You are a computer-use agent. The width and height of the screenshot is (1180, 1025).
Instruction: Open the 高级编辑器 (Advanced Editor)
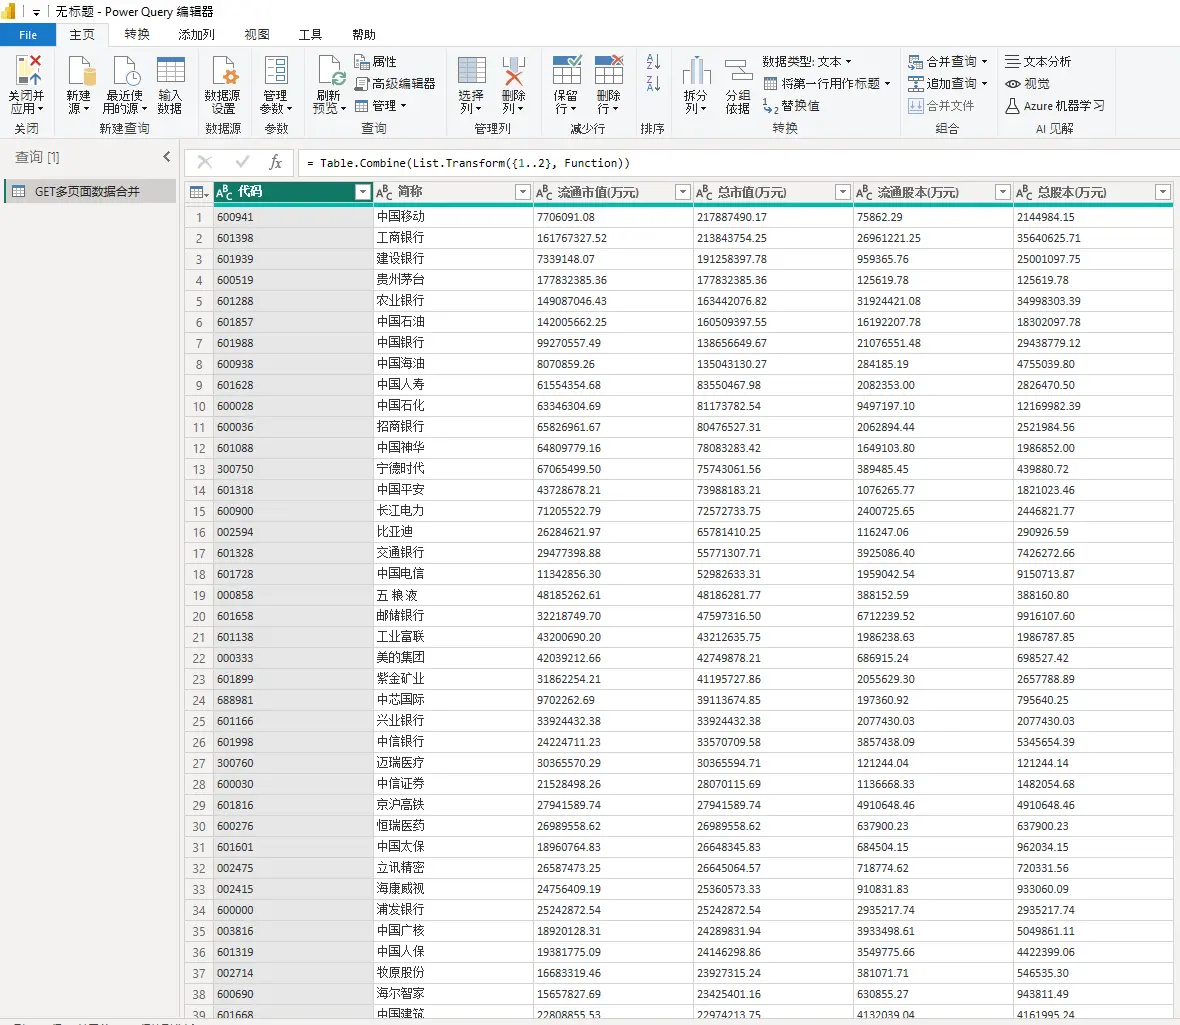394,84
